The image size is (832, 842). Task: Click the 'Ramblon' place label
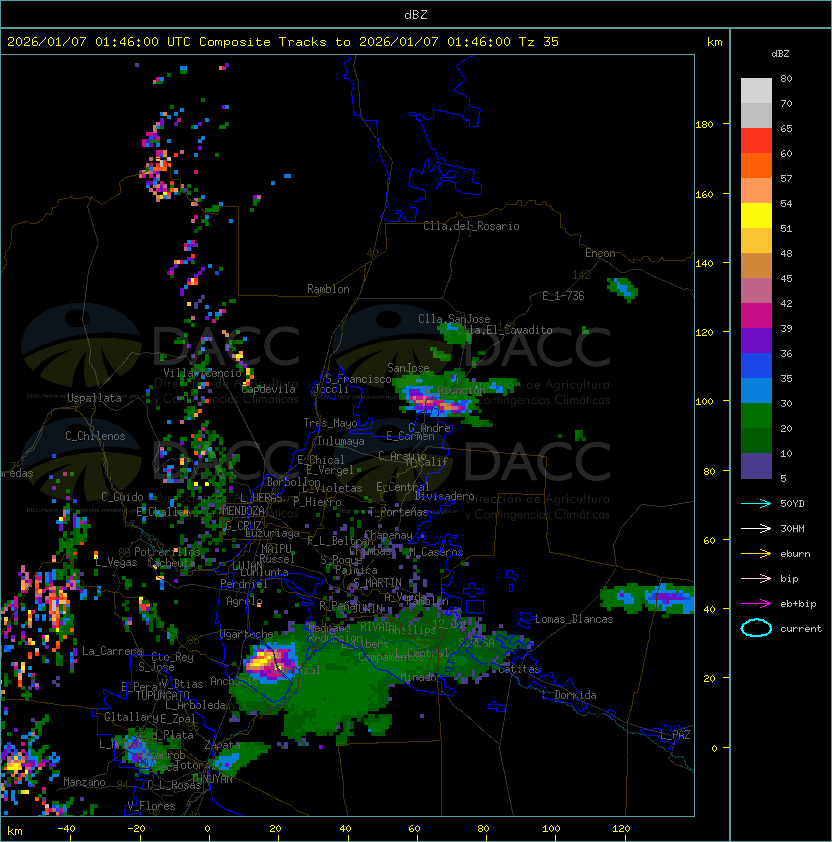pos(328,289)
